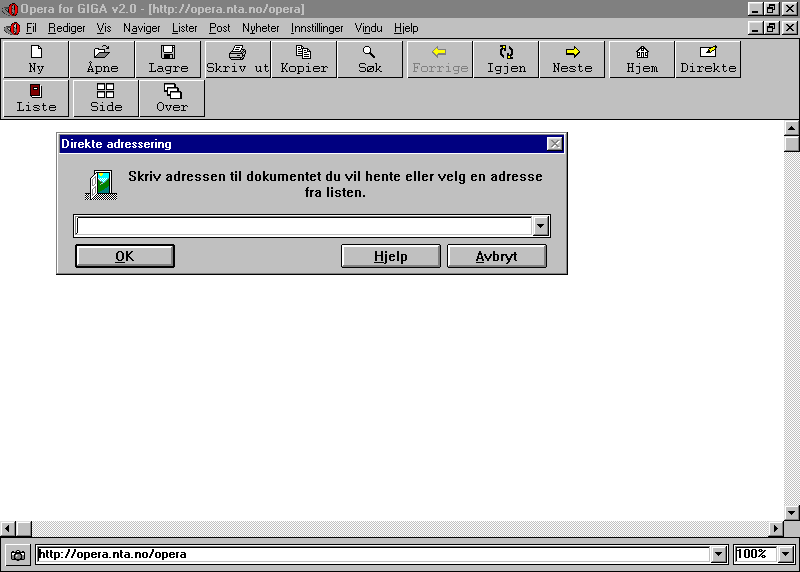This screenshot has width=800, height=572.
Task: Print using the Skriv ut button
Action: pyautogui.click(x=237, y=60)
